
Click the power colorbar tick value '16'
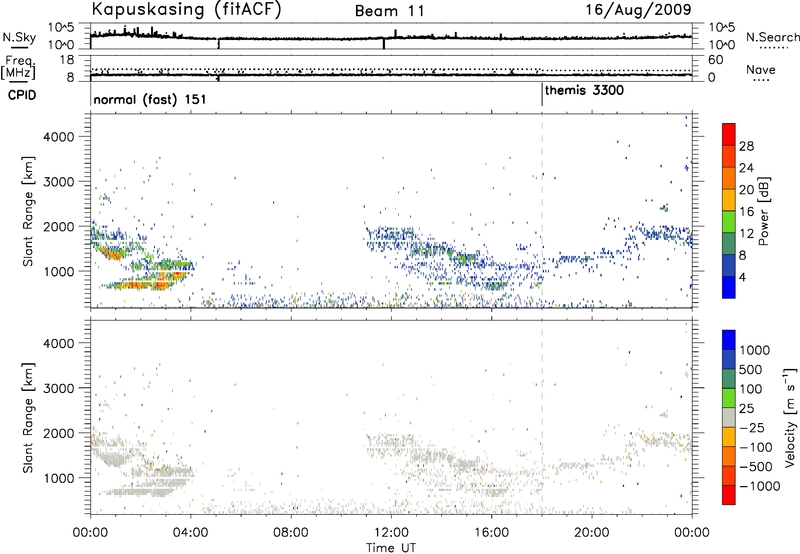click(x=746, y=212)
